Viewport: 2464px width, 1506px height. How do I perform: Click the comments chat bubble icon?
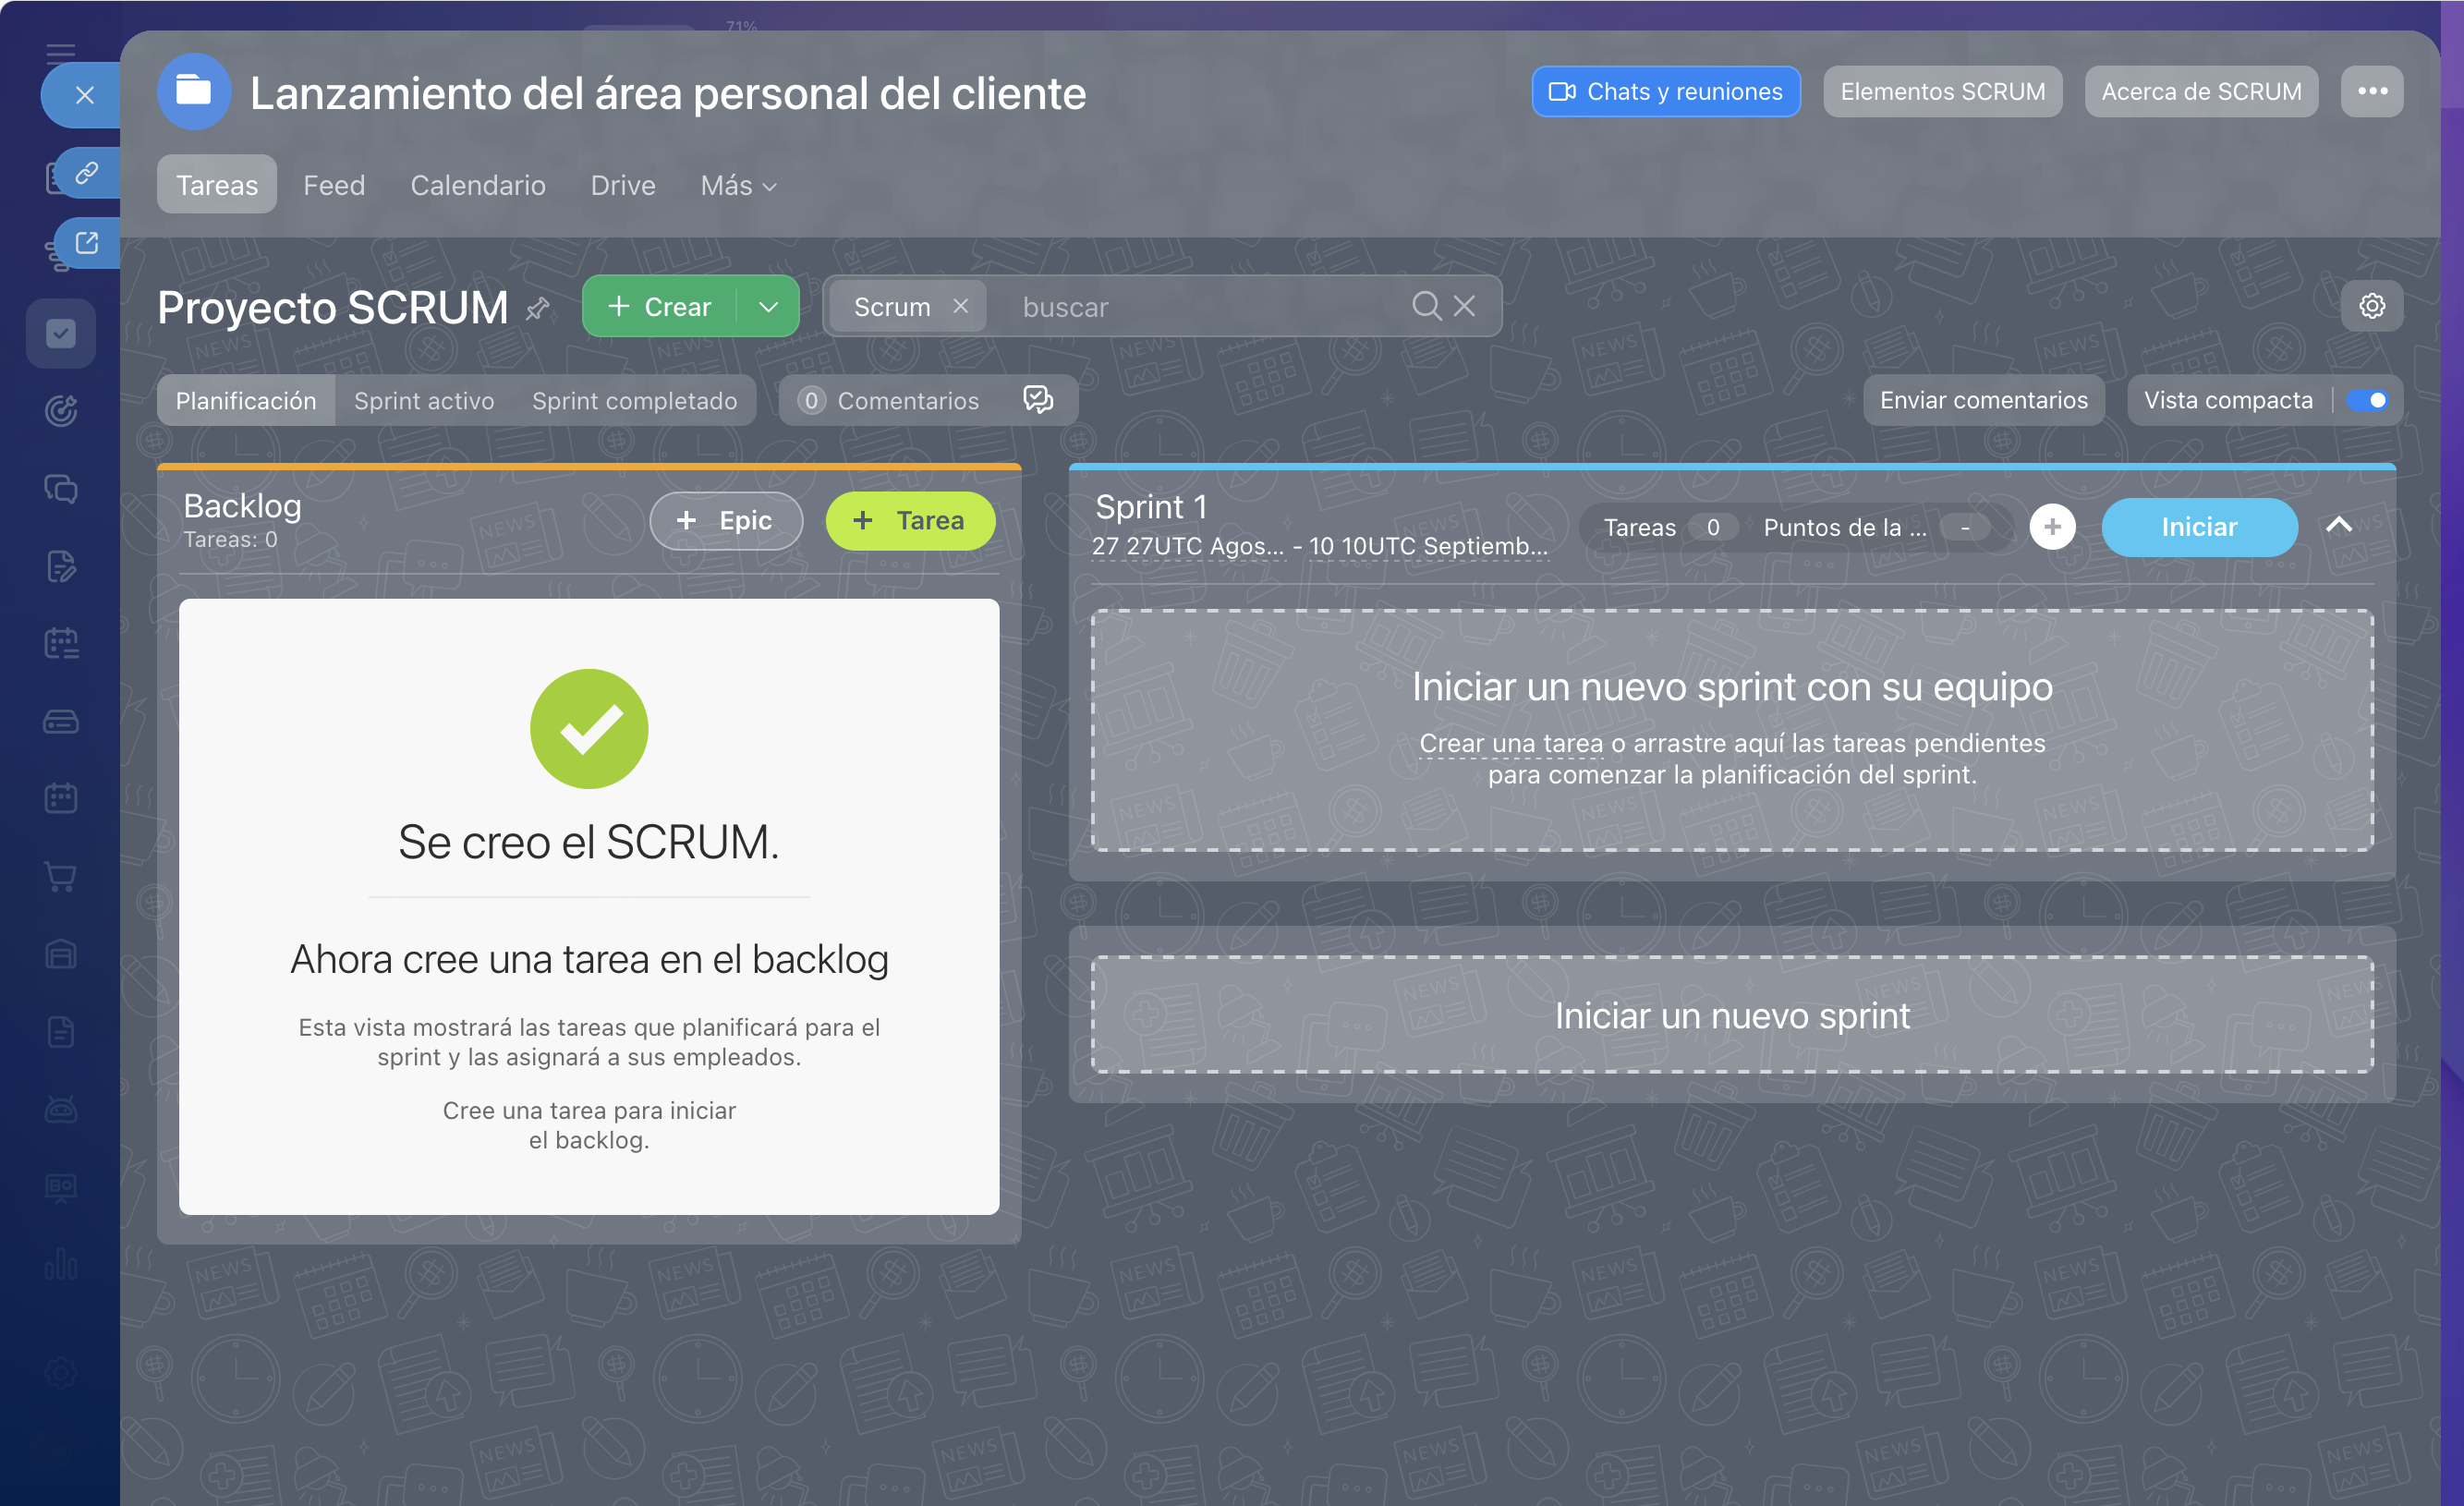coord(1038,400)
